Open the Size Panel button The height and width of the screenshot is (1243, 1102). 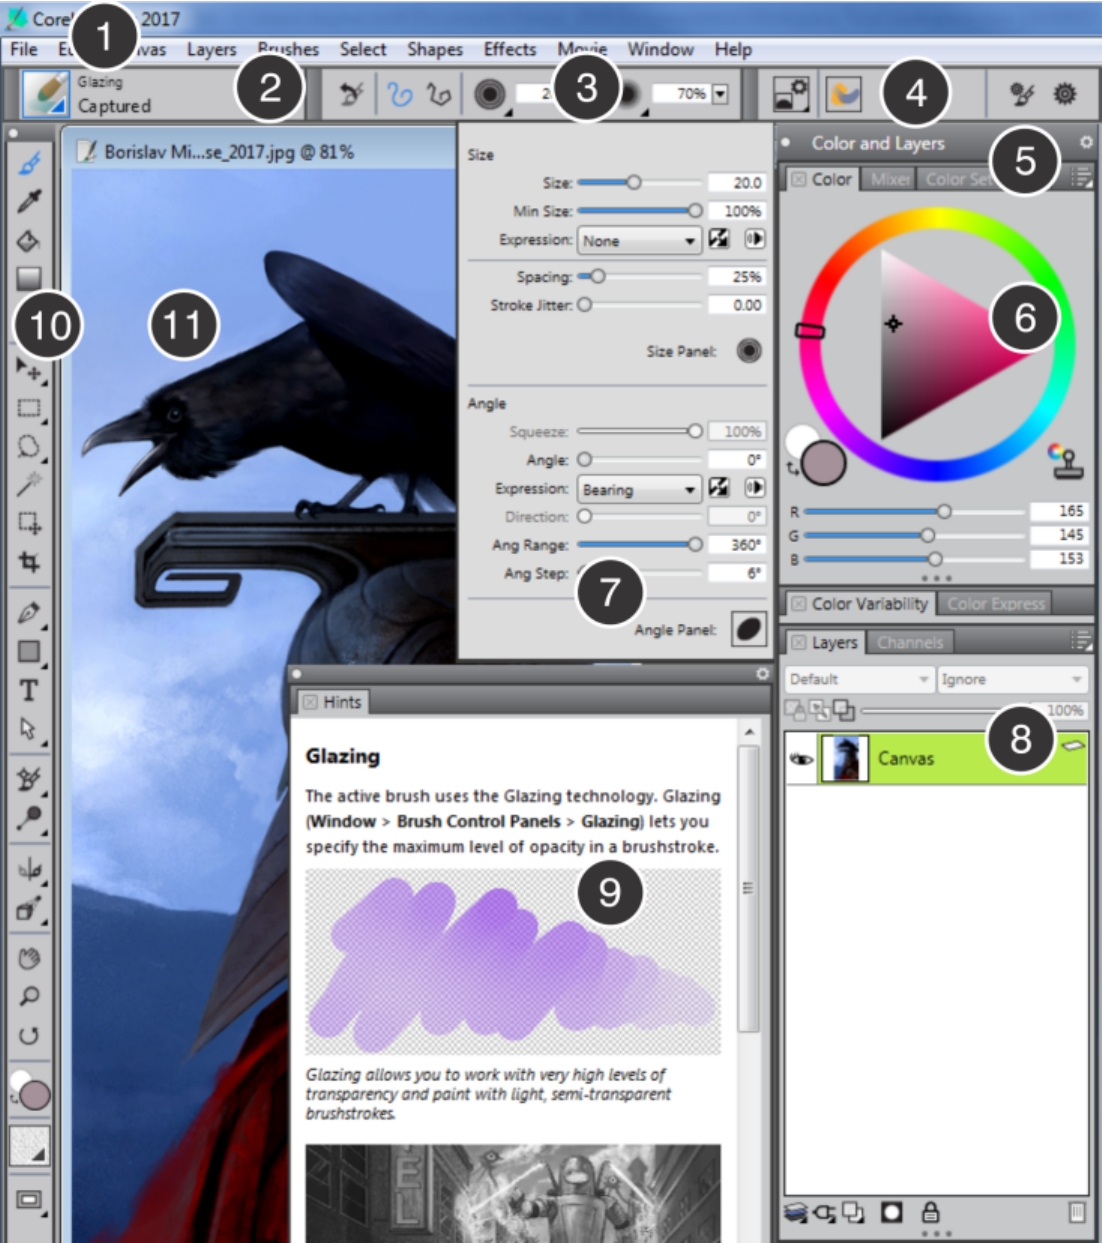point(748,351)
